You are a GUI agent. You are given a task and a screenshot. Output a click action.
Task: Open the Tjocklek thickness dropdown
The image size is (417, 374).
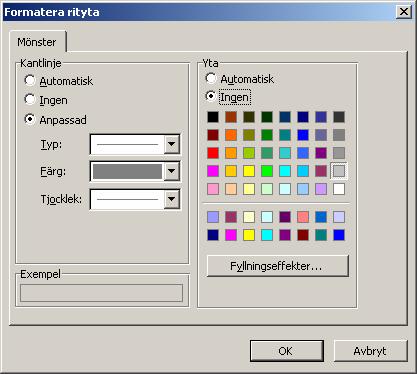click(x=172, y=199)
